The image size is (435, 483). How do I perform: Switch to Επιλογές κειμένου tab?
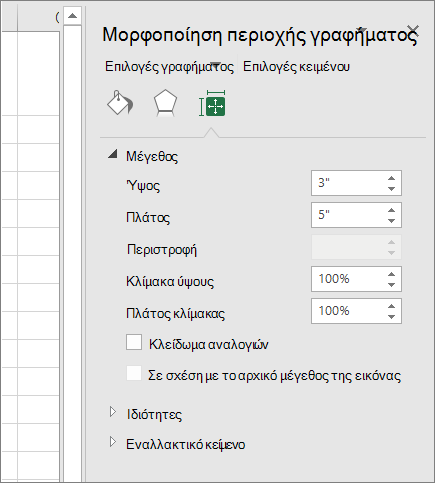(296, 66)
